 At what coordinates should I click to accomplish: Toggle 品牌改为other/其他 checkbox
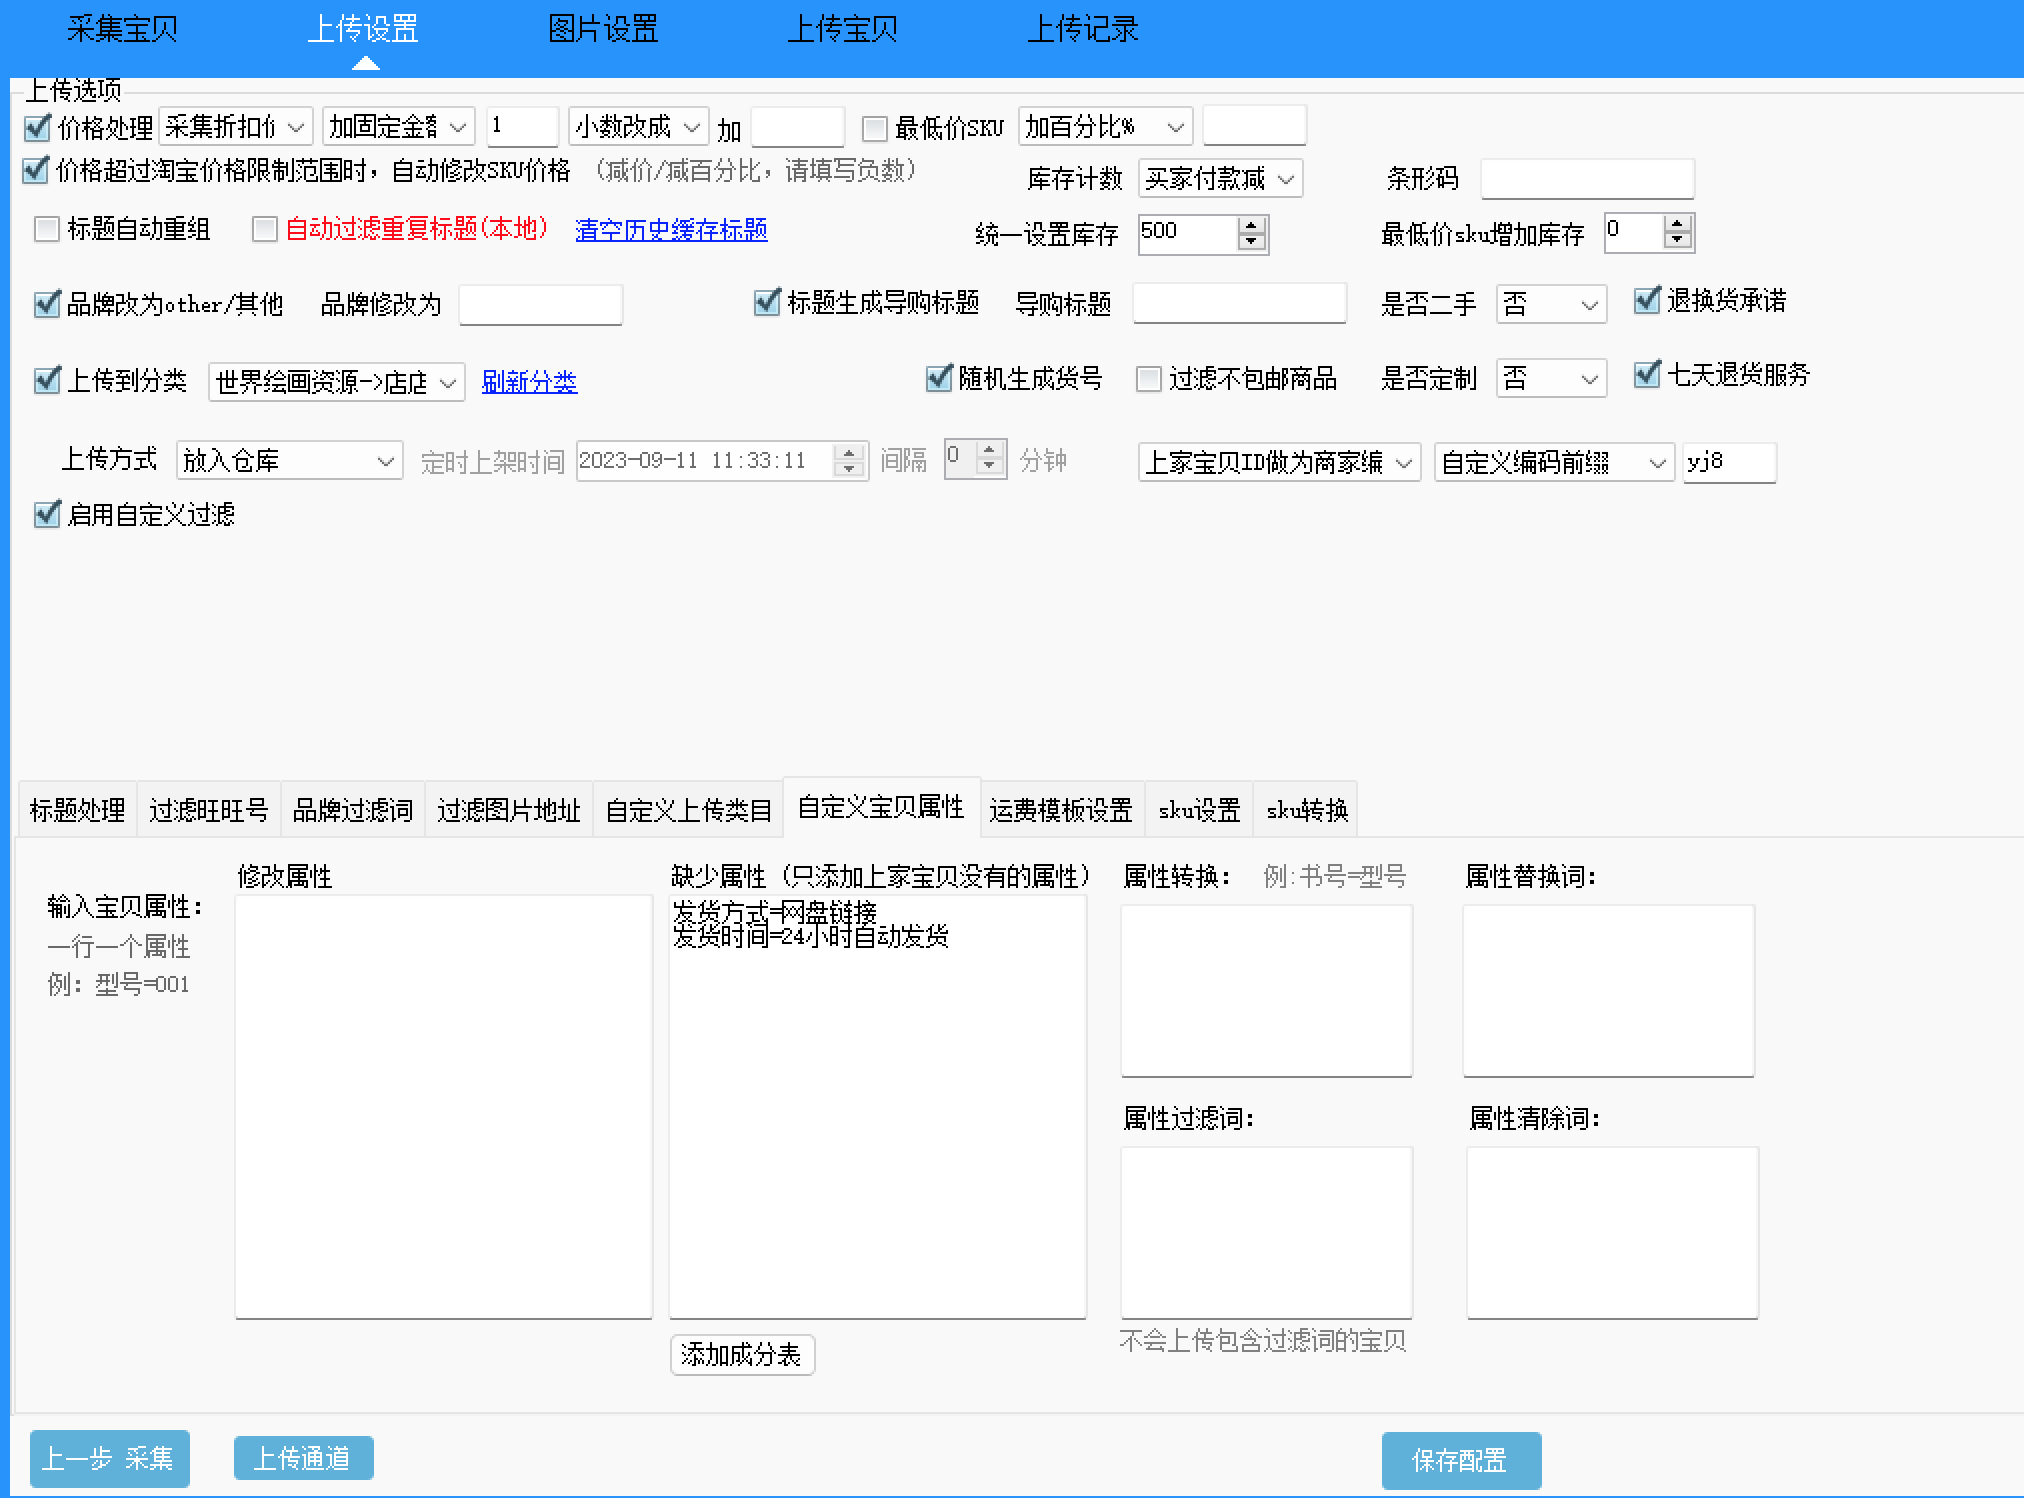tap(47, 304)
